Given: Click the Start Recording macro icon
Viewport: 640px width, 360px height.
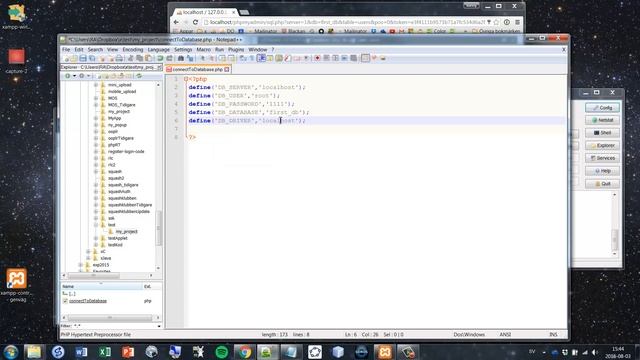Looking at the screenshot, I should click(317, 58).
